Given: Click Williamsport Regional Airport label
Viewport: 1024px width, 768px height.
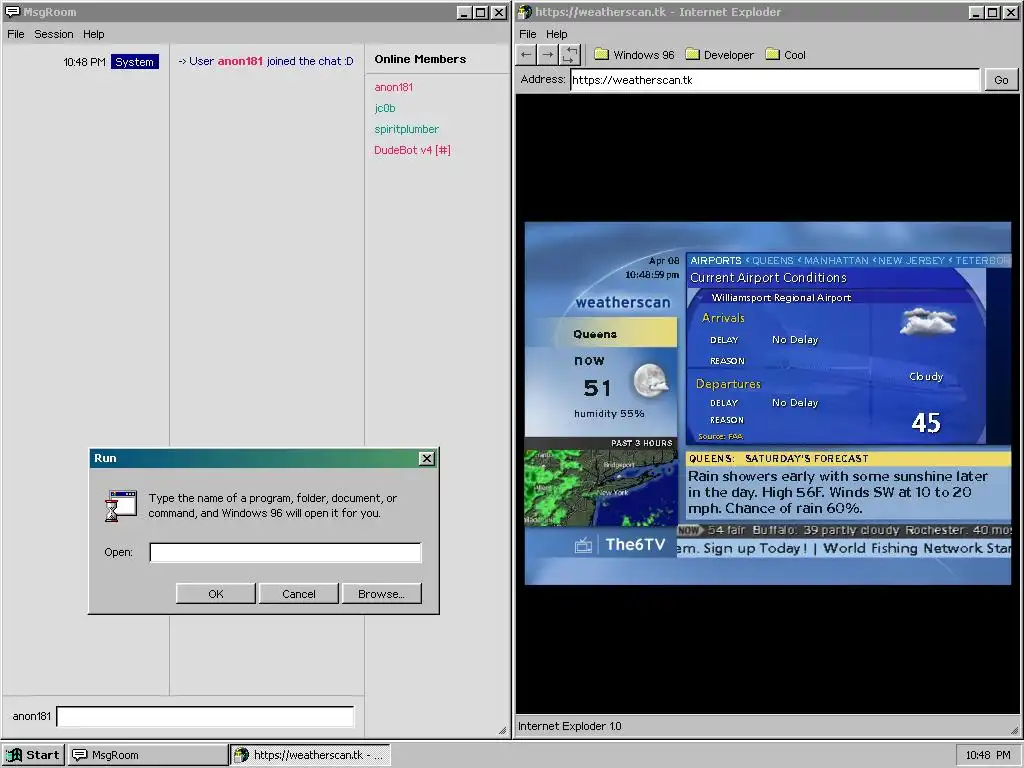Looking at the screenshot, I should (x=781, y=297).
